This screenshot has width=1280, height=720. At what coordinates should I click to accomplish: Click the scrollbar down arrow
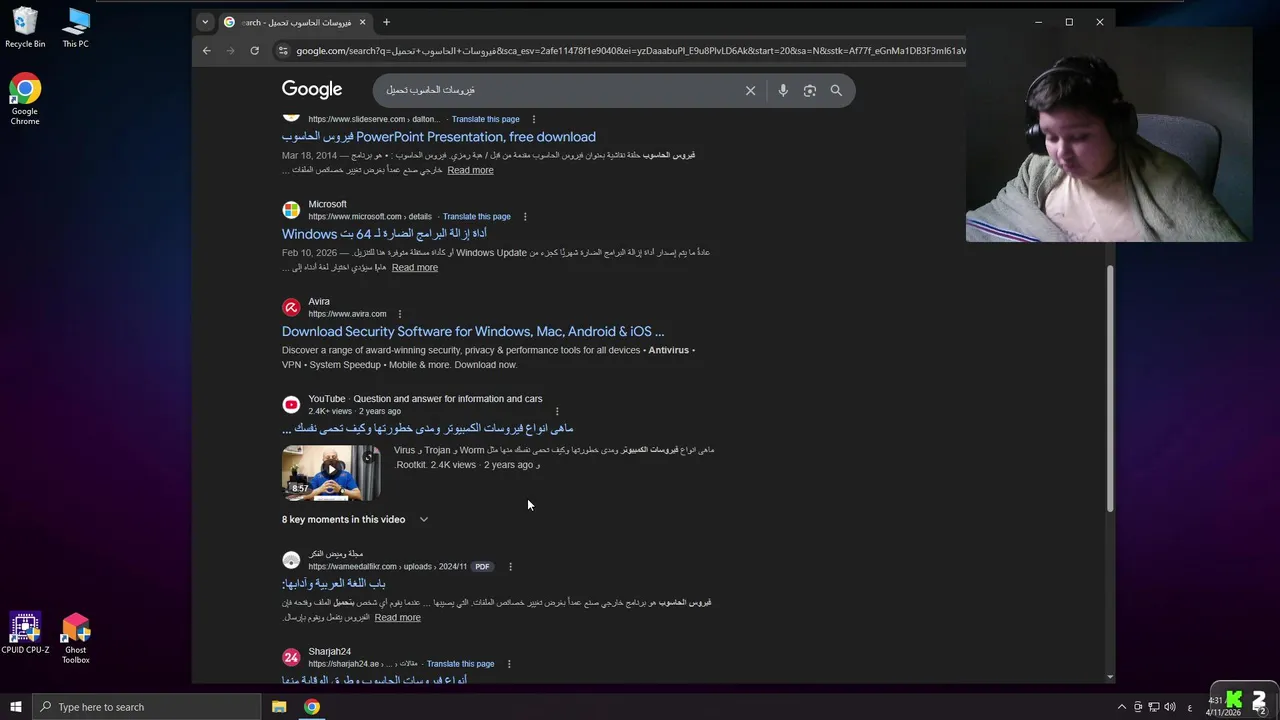pos(1110,677)
